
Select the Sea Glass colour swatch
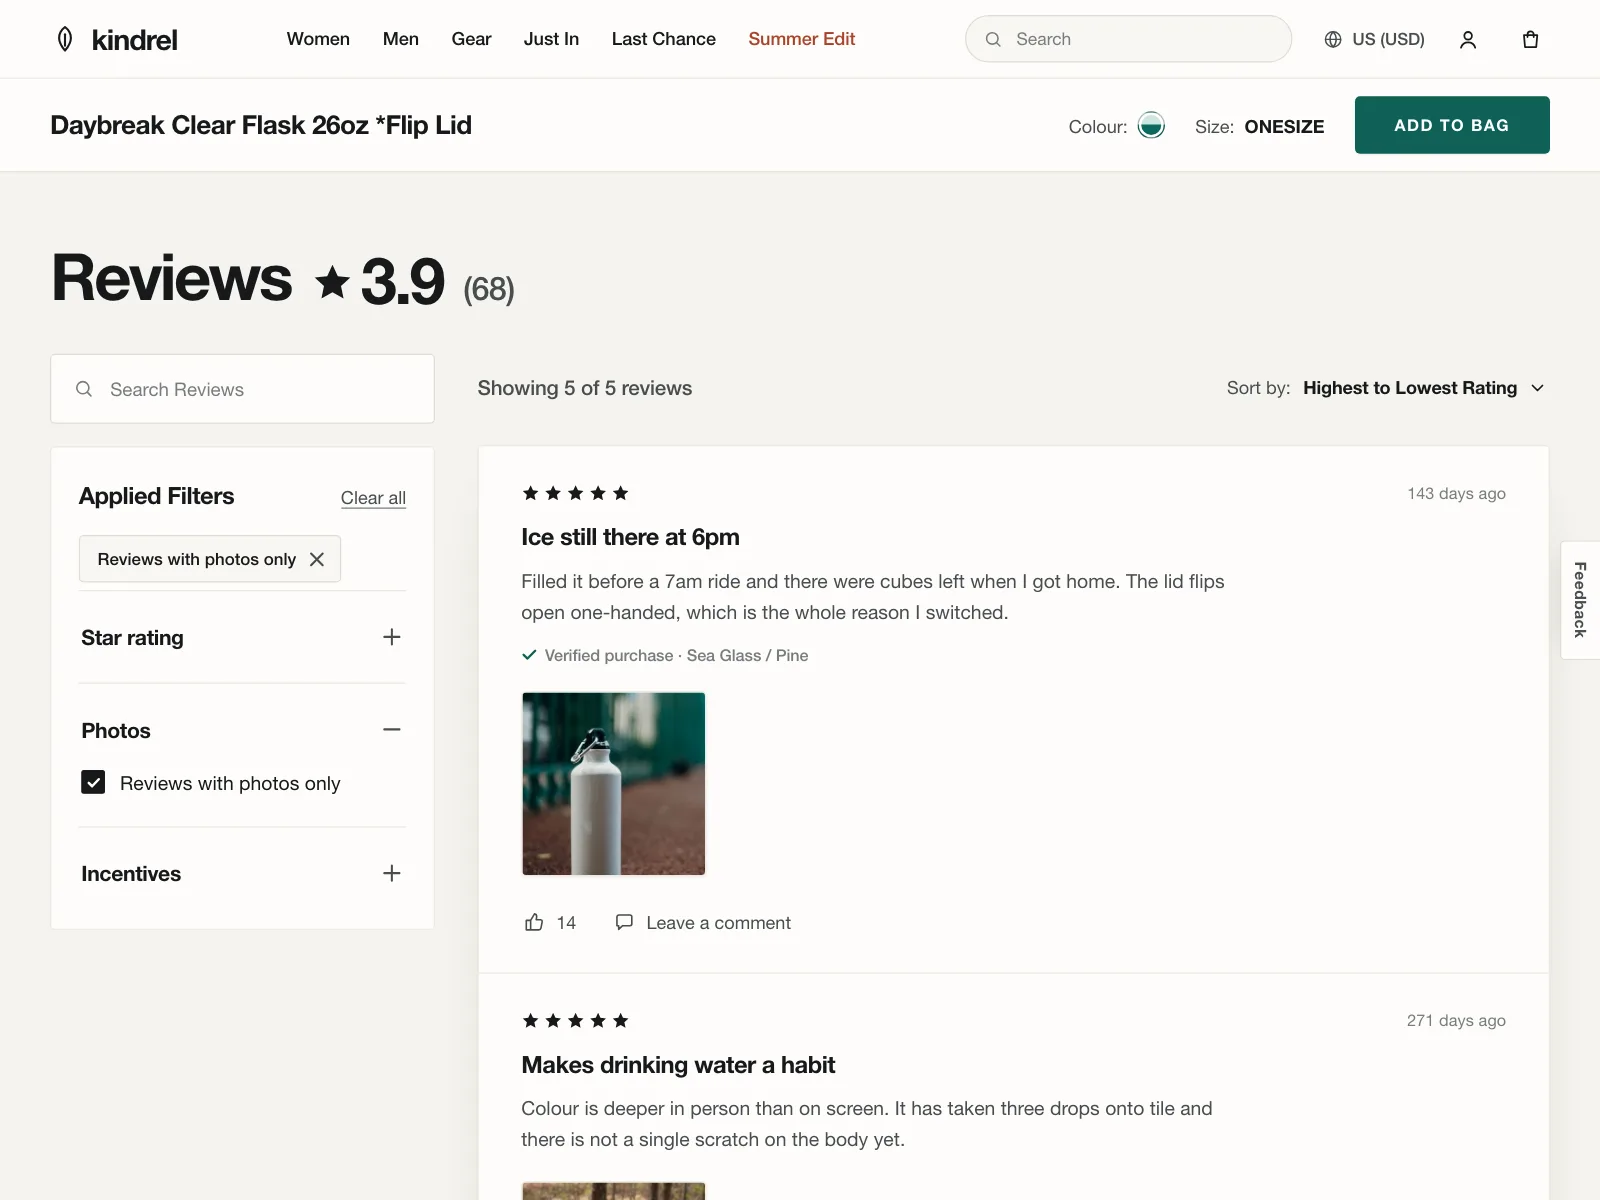[x=1151, y=125]
